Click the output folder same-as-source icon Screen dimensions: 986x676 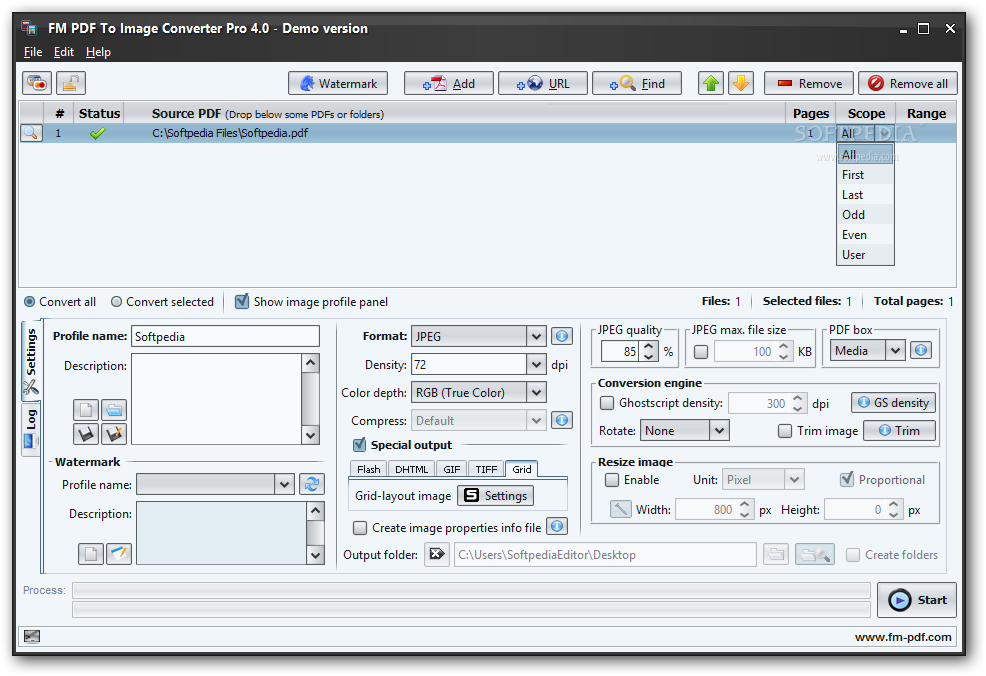(437, 554)
